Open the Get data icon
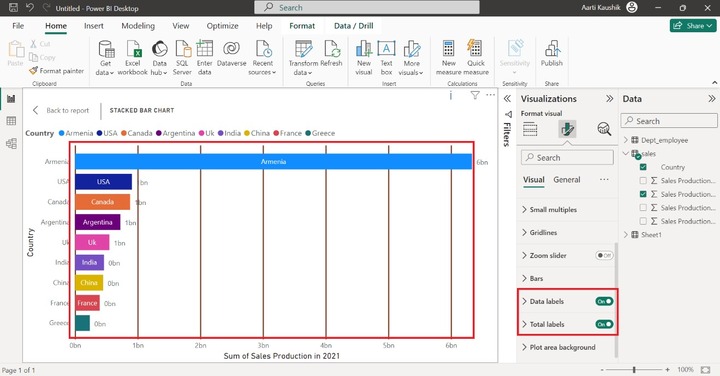 pos(106,49)
